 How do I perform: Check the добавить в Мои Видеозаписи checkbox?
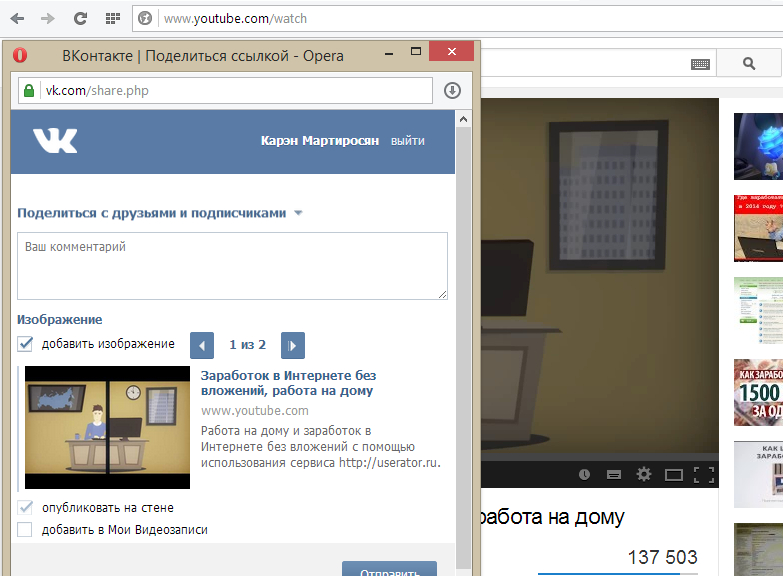[x=25, y=530]
